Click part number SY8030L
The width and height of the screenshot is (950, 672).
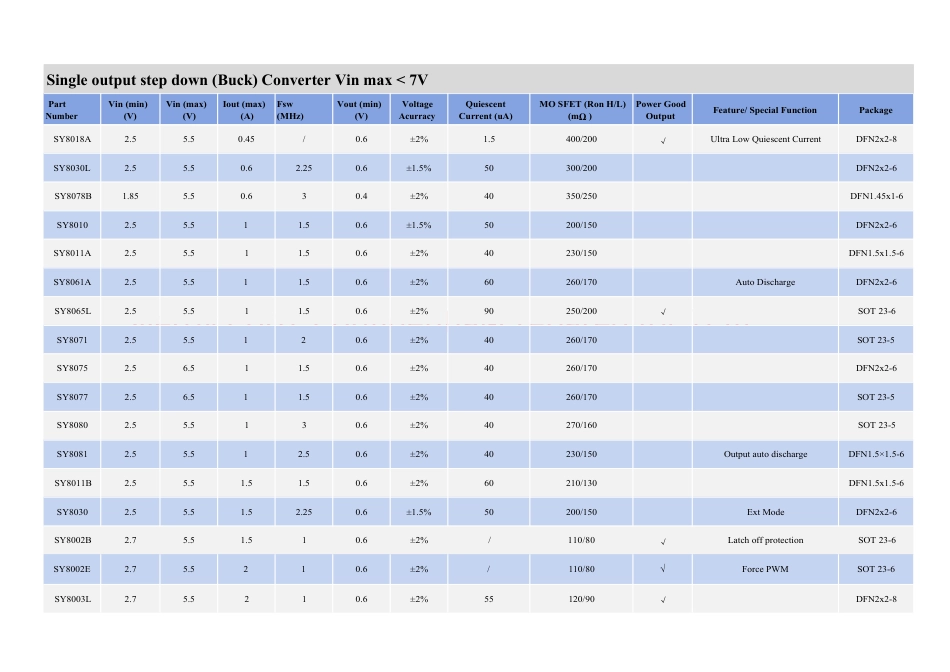(72, 168)
